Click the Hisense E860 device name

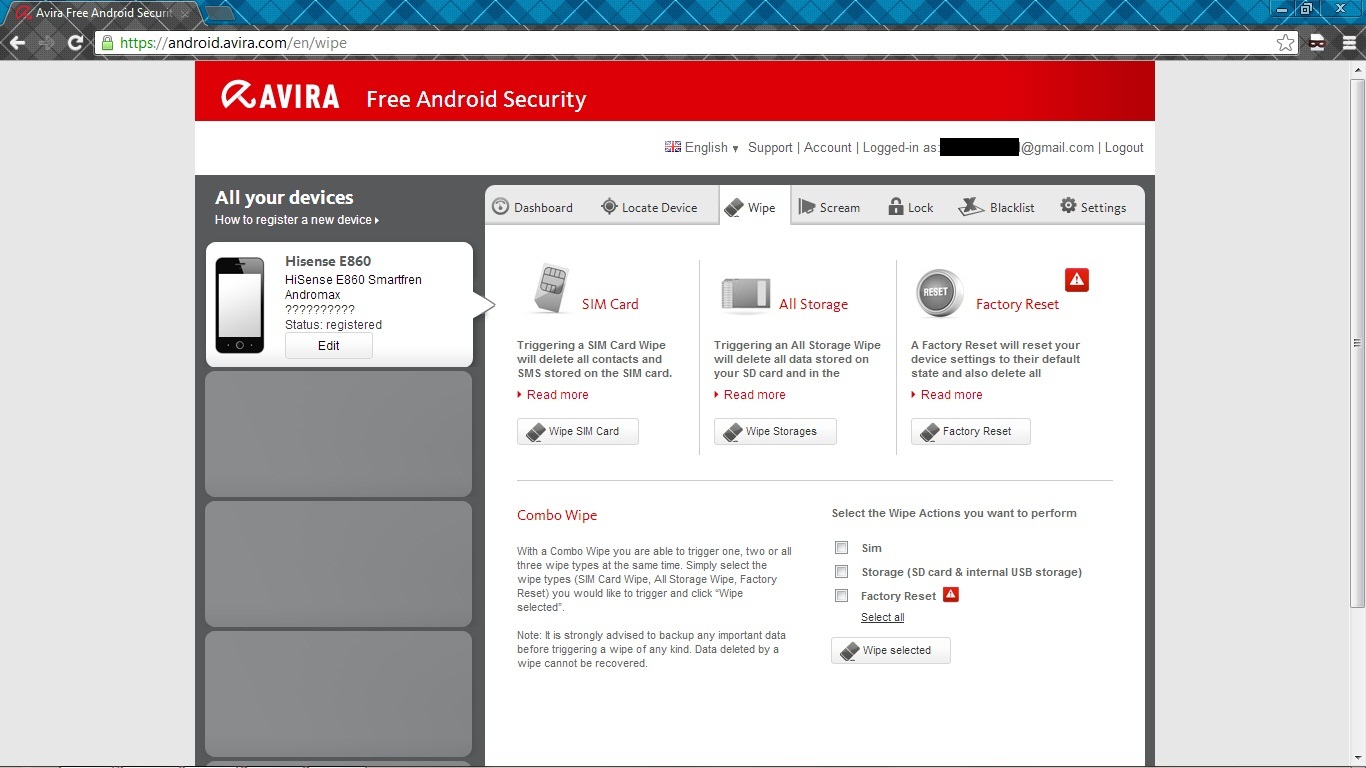328,261
